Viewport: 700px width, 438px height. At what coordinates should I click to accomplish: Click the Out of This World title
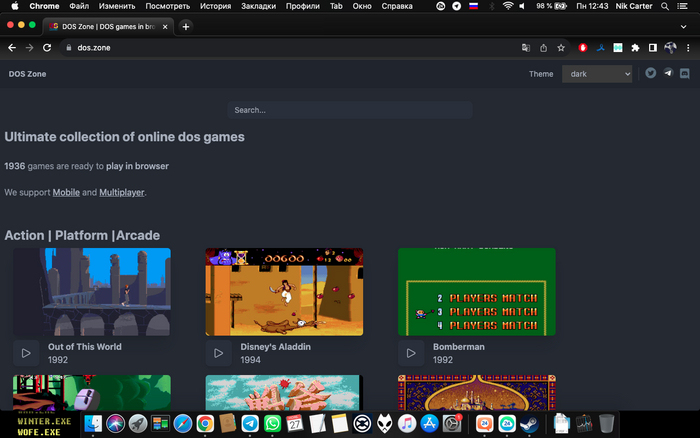[x=84, y=346]
